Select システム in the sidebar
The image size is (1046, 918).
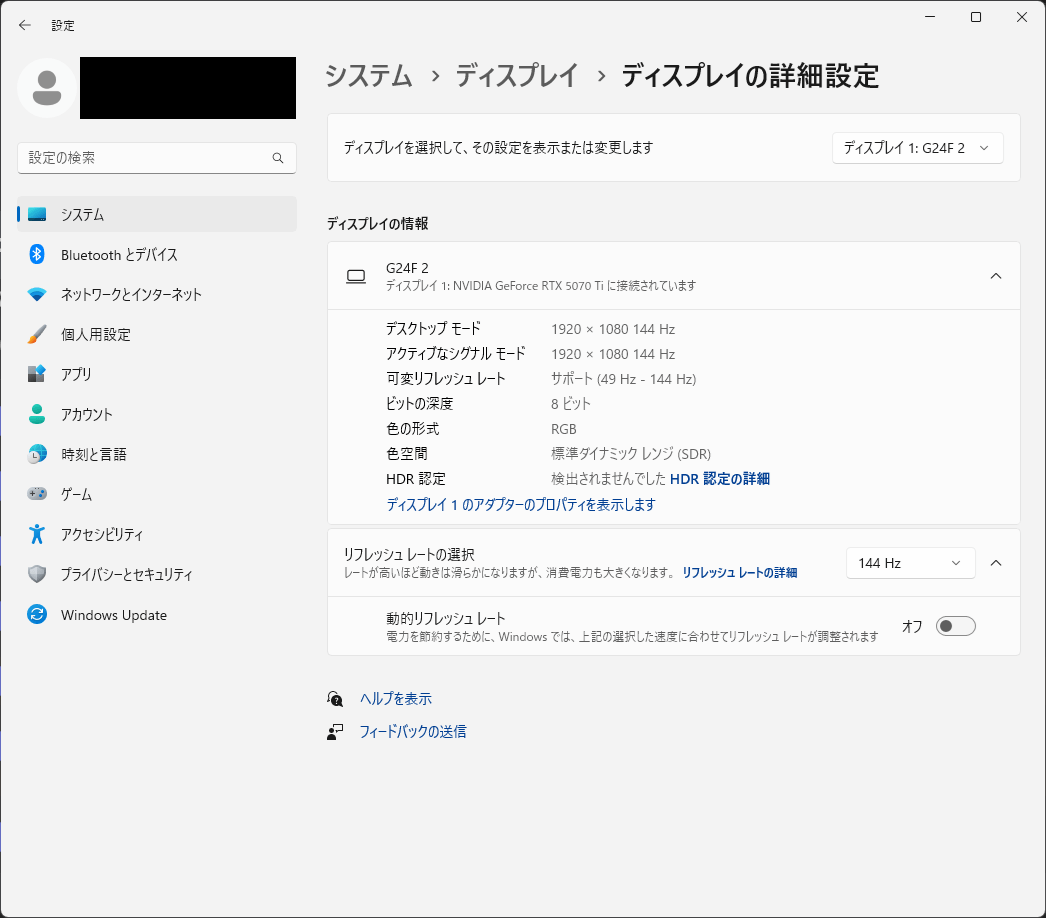click(x=157, y=214)
